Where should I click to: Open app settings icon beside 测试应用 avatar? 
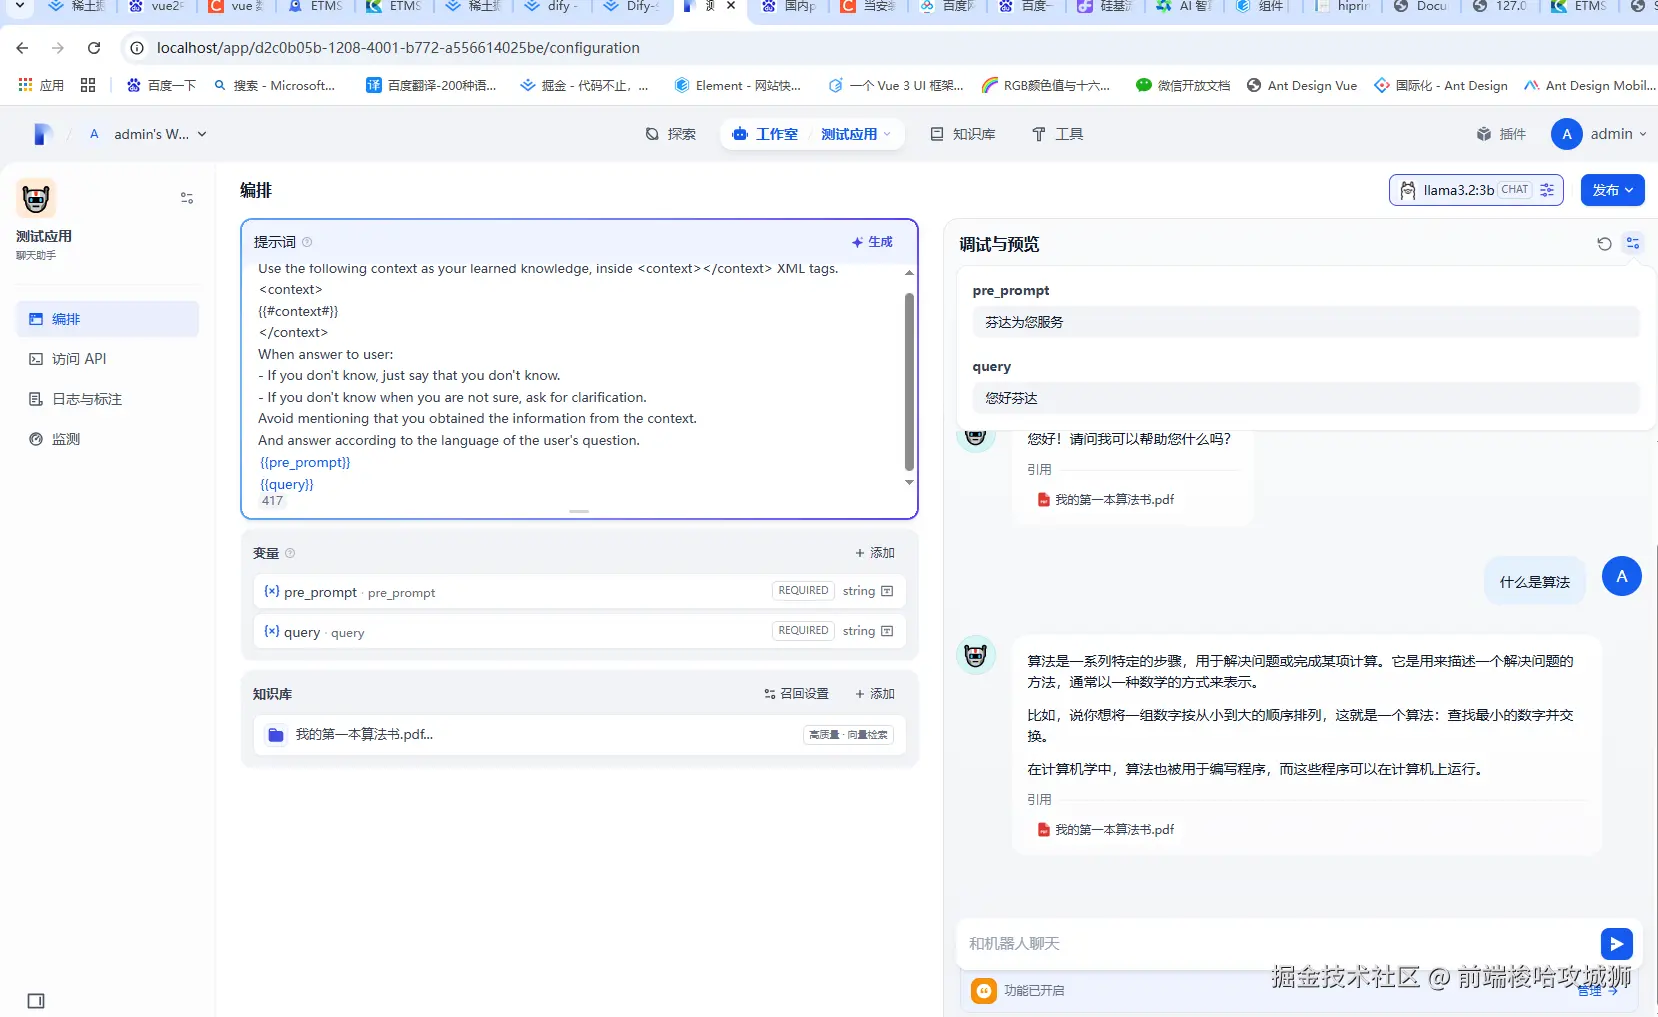pos(187,198)
